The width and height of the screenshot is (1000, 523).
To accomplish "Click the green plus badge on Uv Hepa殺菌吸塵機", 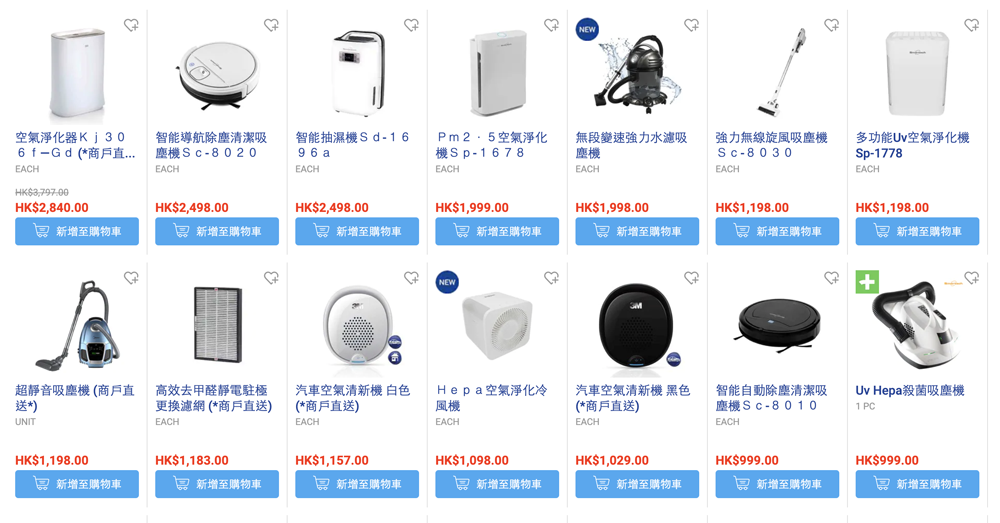I will coord(867,282).
